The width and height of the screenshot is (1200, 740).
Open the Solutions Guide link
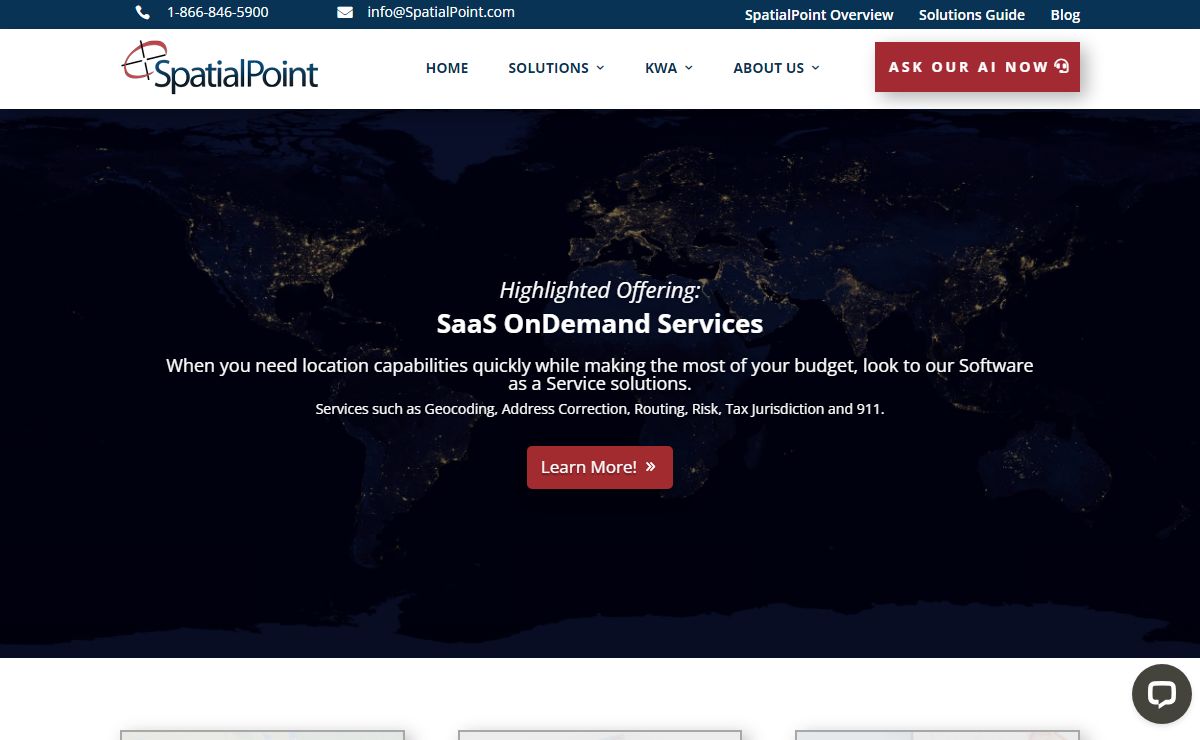[972, 15]
